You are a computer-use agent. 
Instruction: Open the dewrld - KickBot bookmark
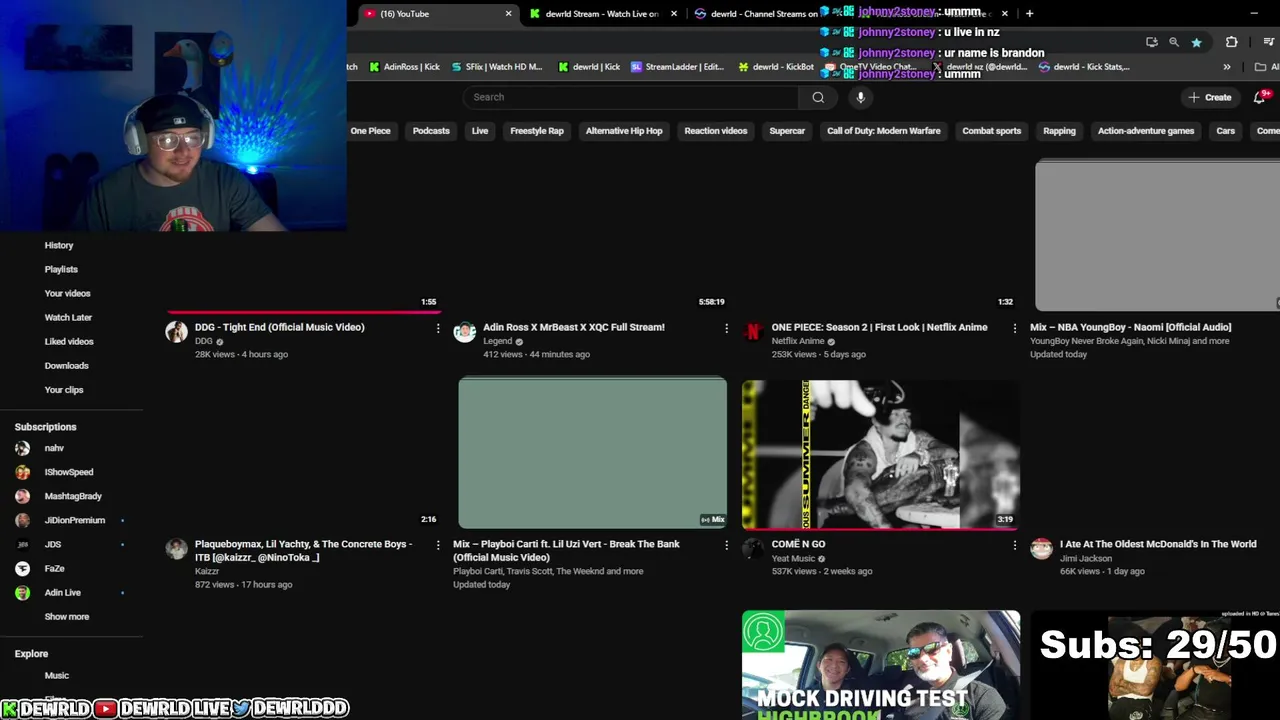point(776,67)
